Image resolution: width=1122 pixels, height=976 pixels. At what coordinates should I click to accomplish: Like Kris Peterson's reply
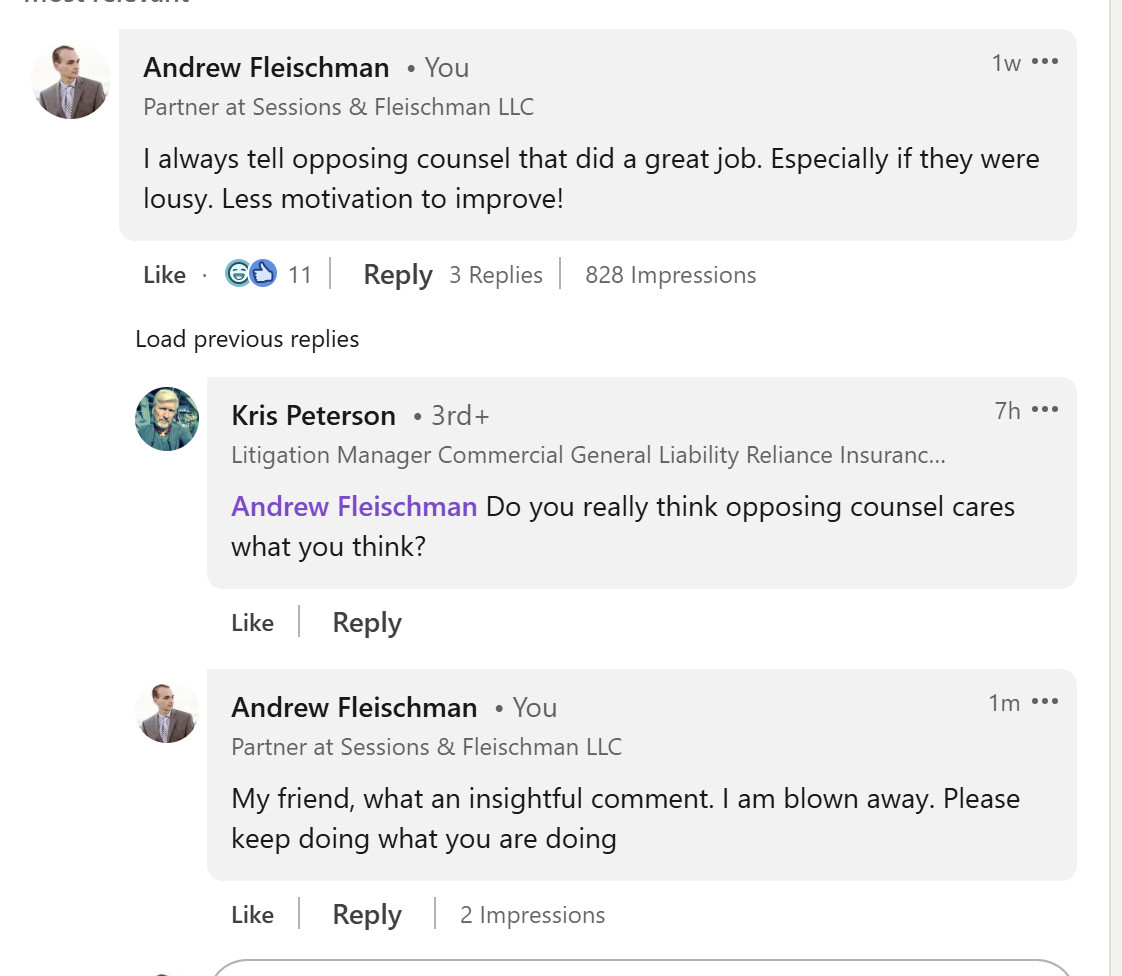(x=252, y=623)
